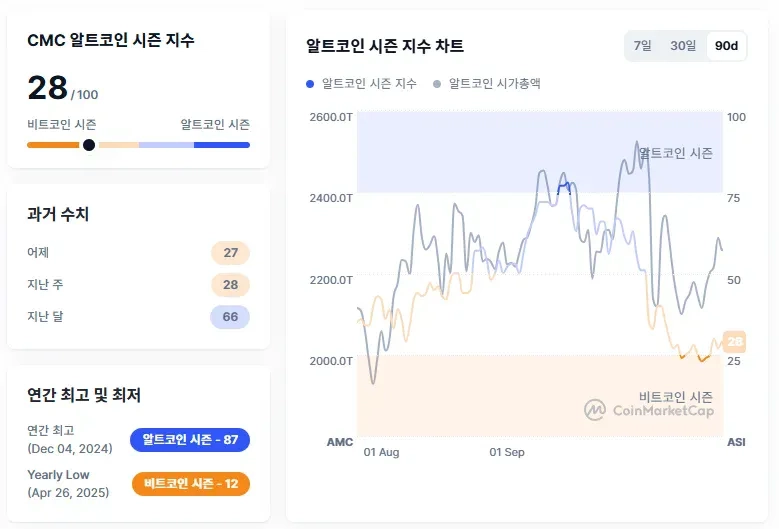Select the 7일 chart range tab
Viewport: 779px width, 529px height.
coord(642,46)
